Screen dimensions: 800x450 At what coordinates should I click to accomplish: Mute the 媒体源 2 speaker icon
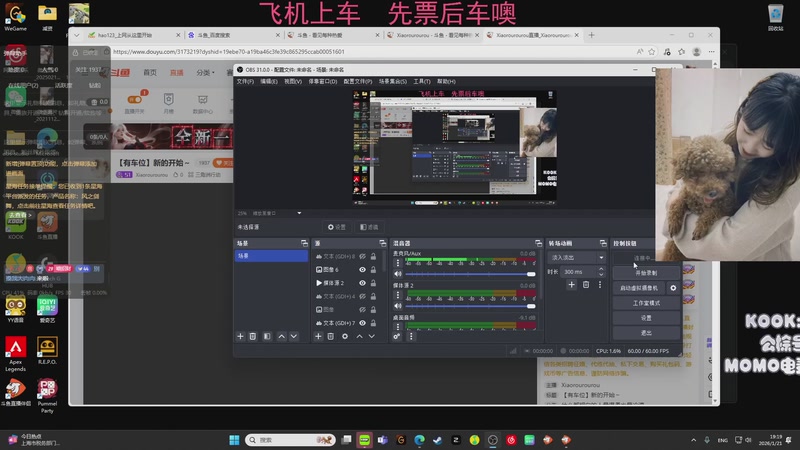[398, 306]
